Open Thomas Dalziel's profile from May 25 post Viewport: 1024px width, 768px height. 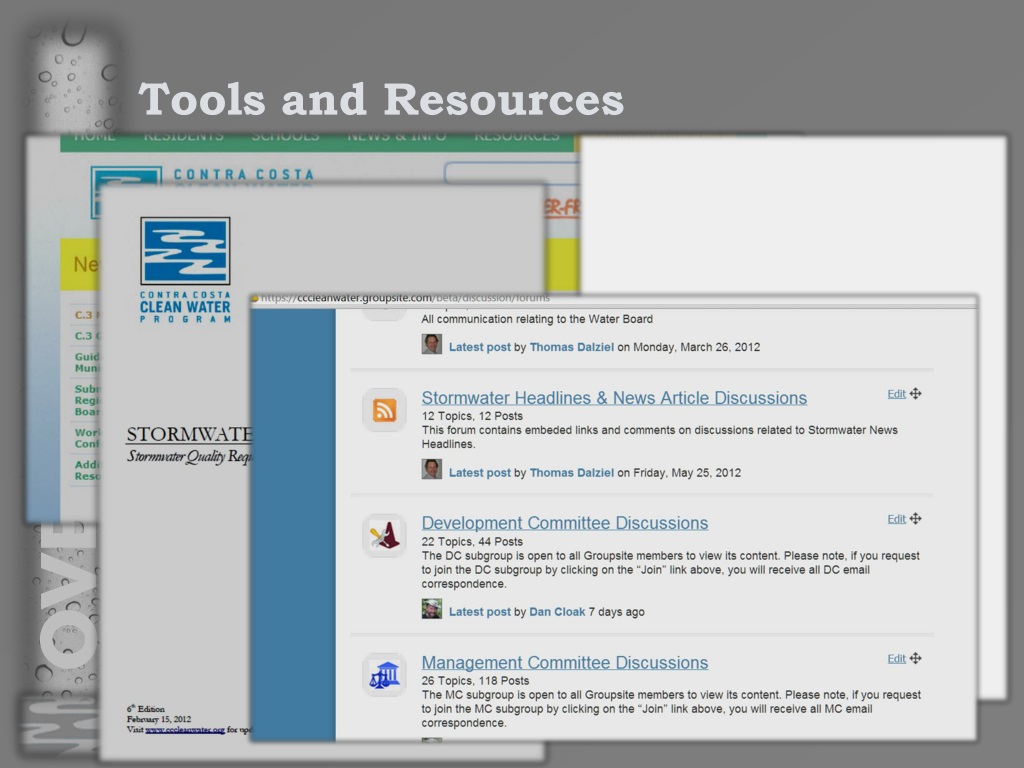(x=571, y=473)
